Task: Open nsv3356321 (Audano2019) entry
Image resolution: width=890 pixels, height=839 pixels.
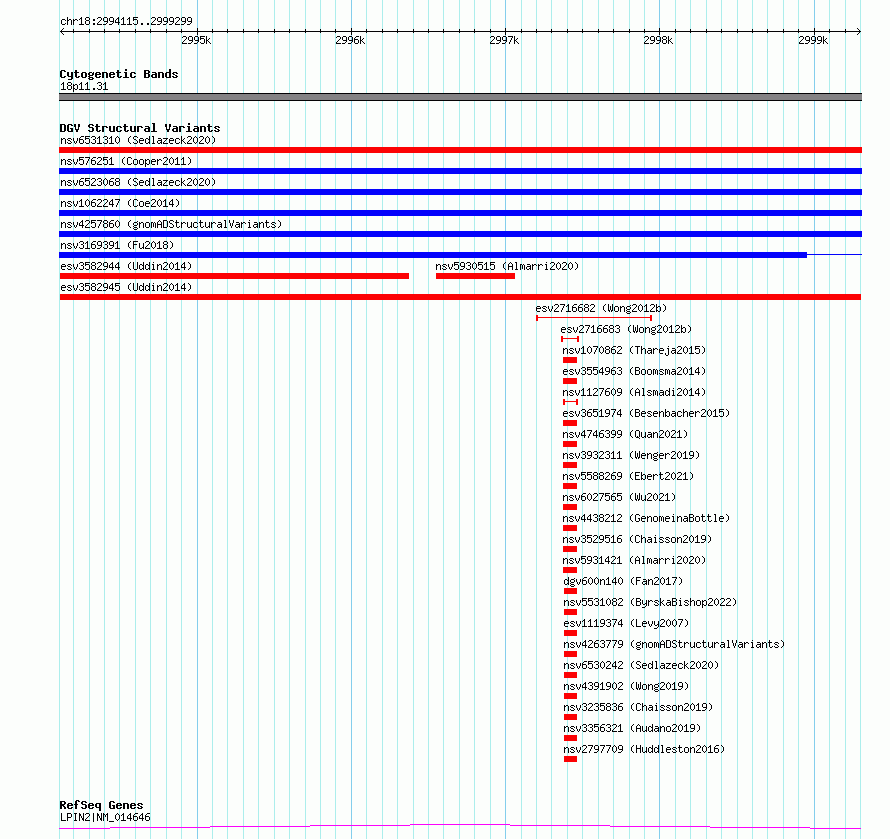Action: (632, 728)
